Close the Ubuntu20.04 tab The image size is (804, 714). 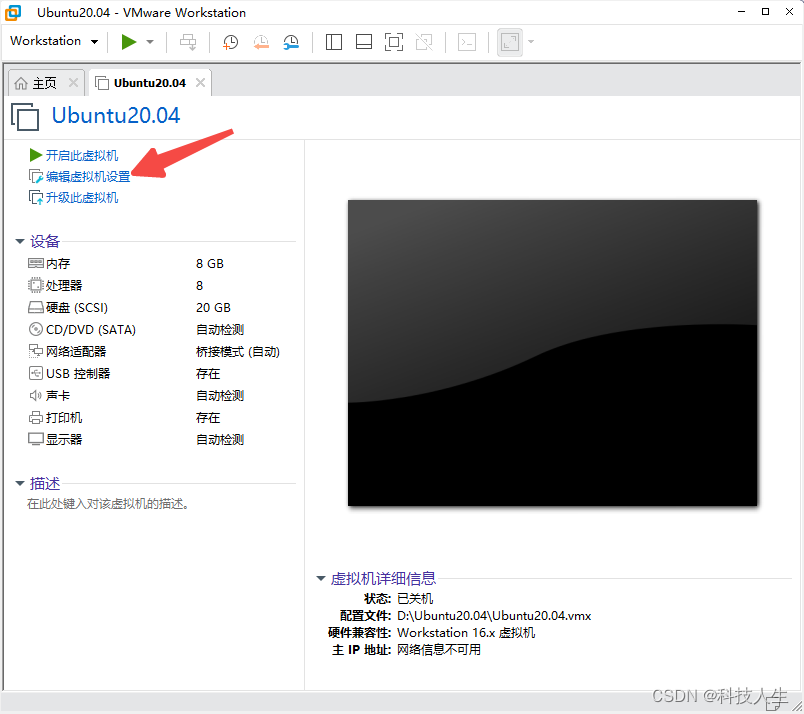(200, 83)
